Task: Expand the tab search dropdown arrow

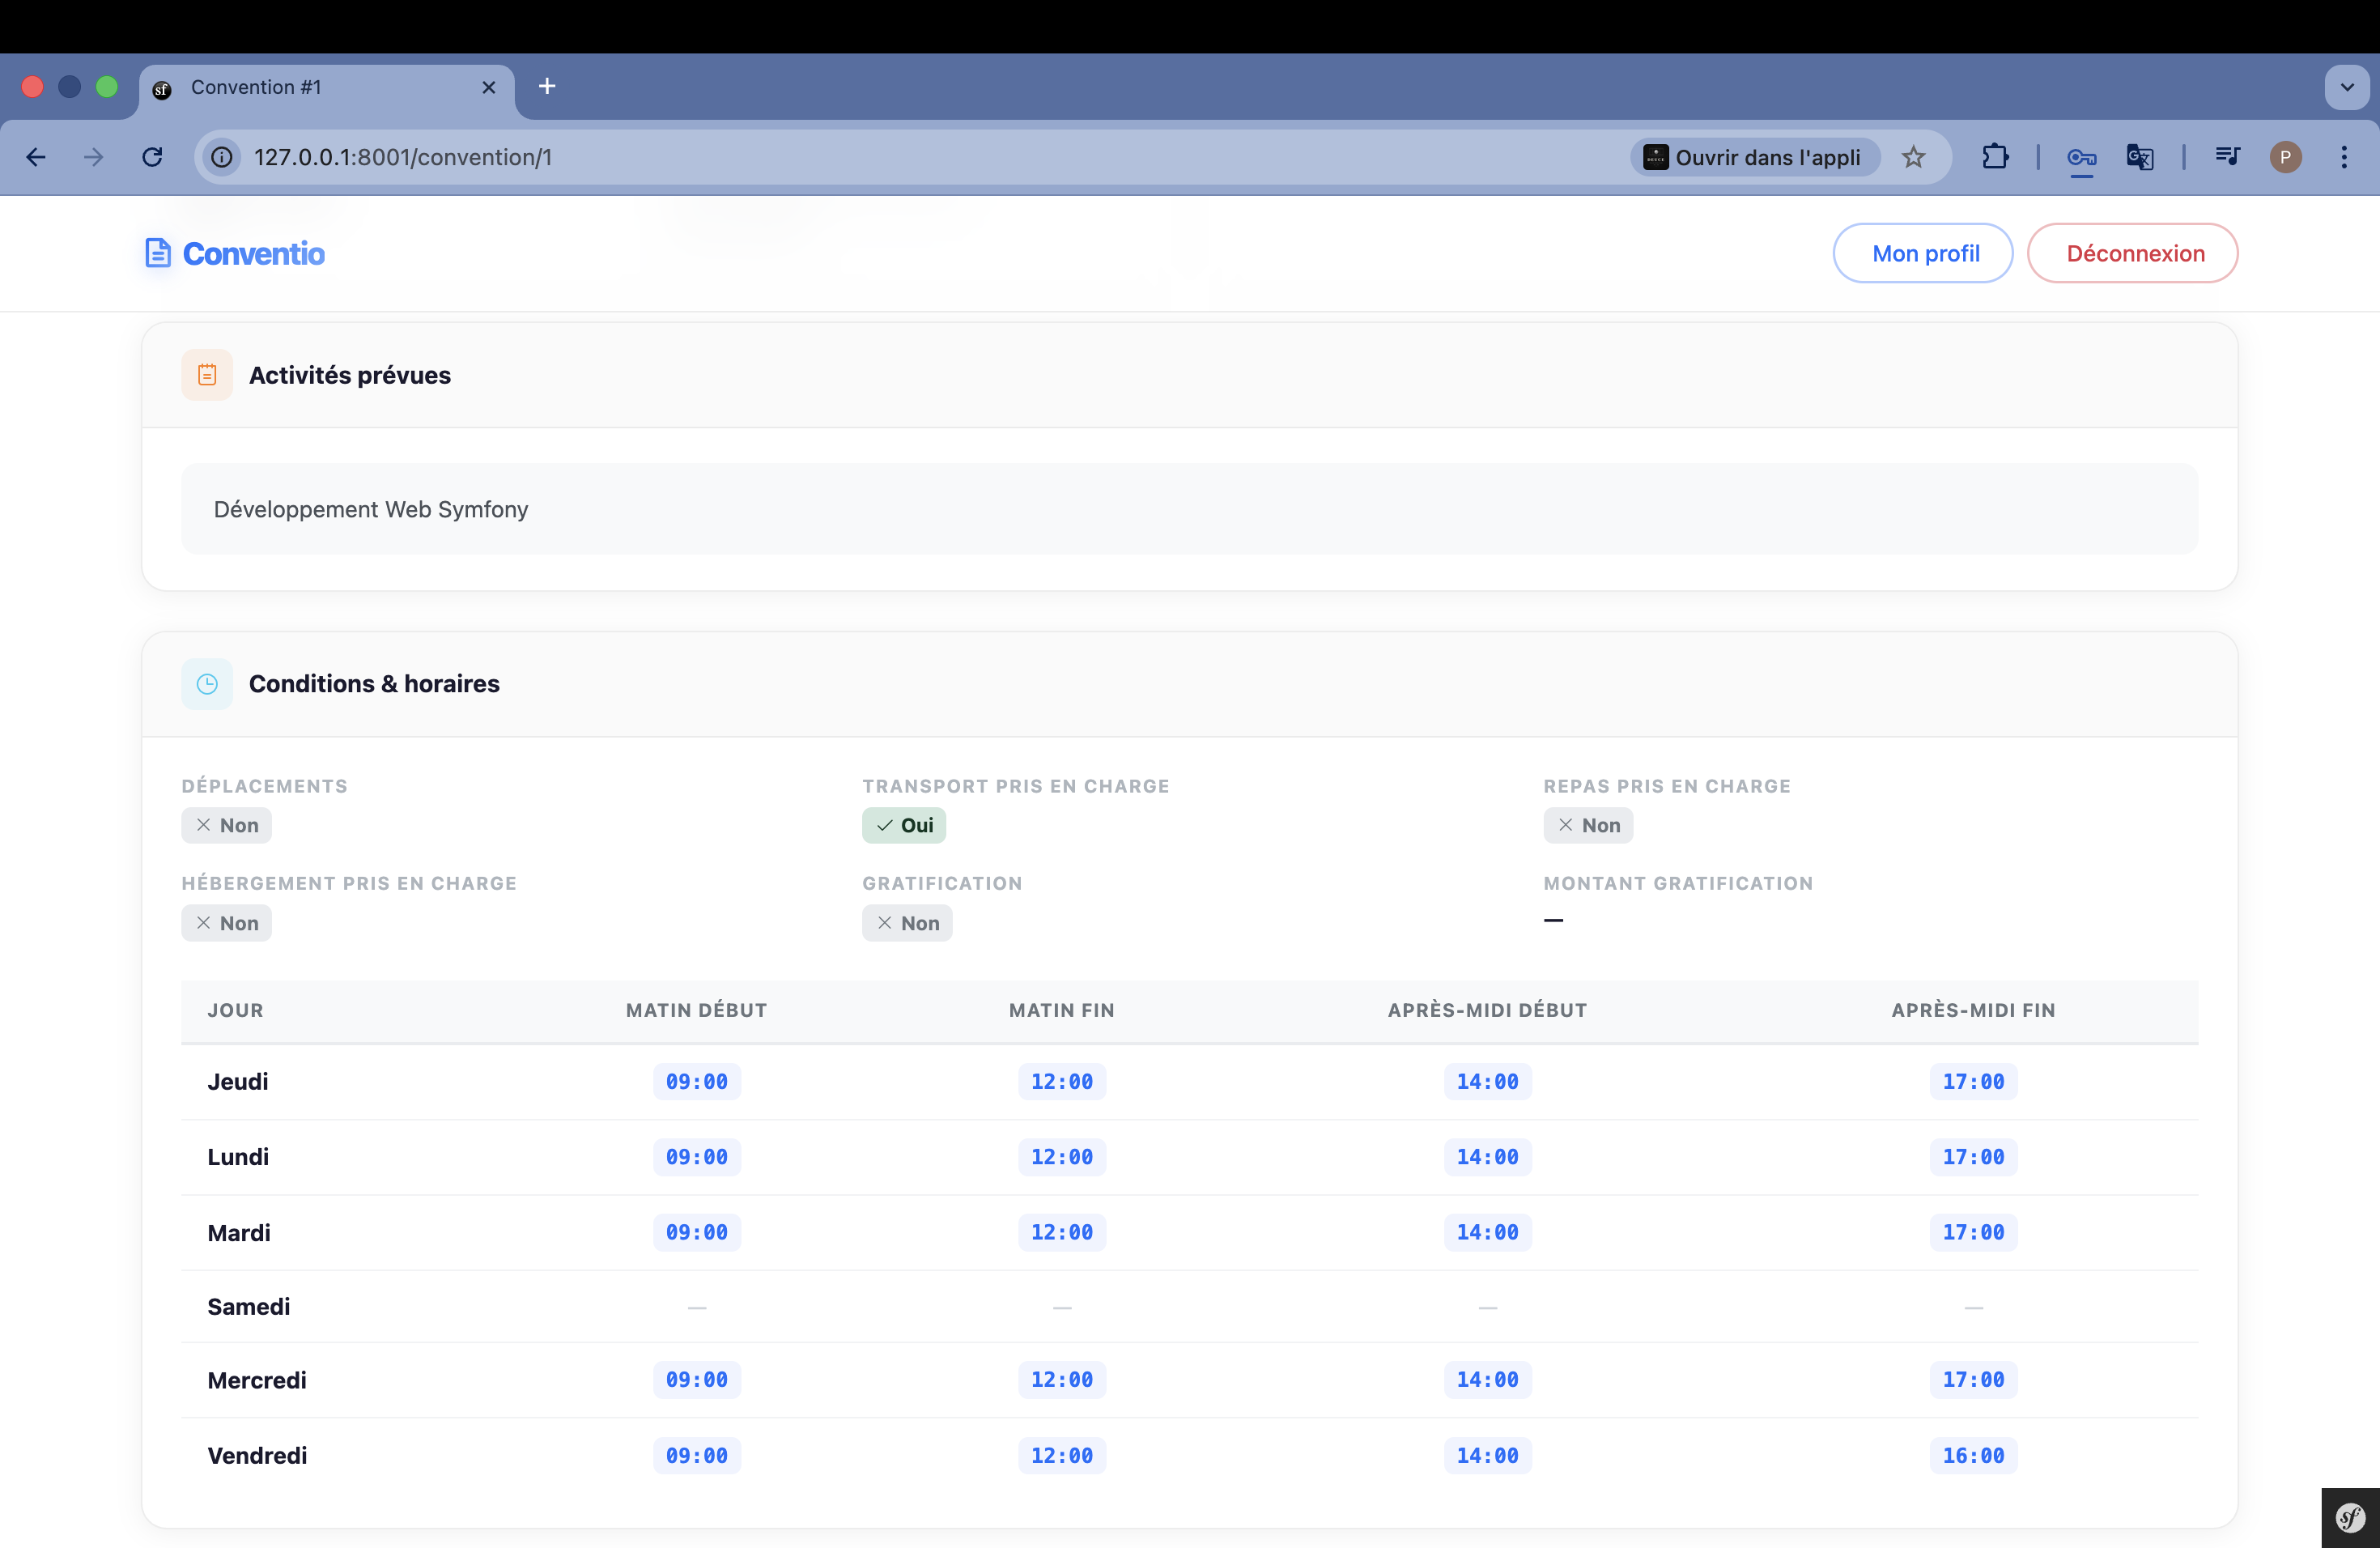Action: coord(2346,87)
